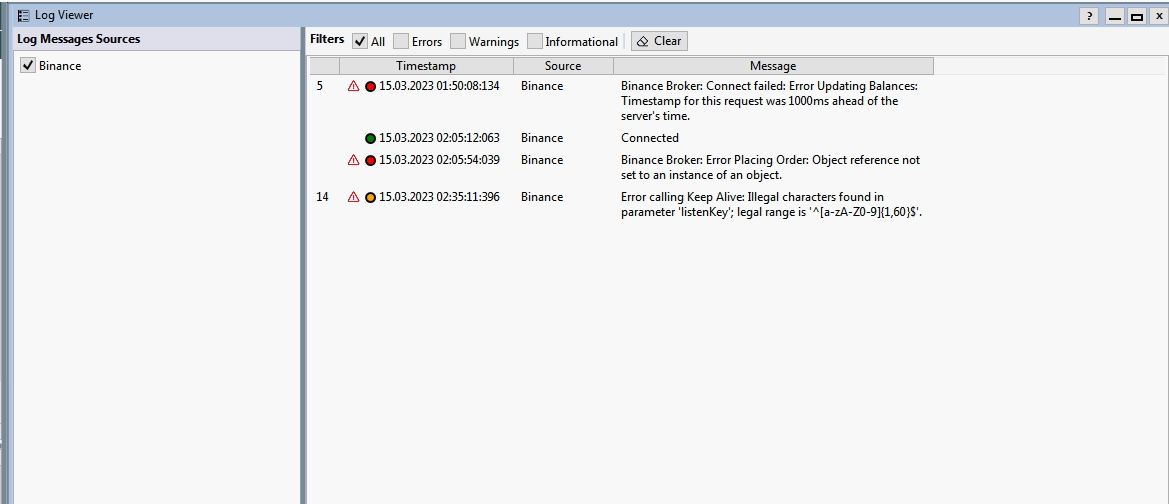Click the warning triangle on the 02:05:54:039 row
Viewport: 1169px width, 504px height.
[353, 160]
